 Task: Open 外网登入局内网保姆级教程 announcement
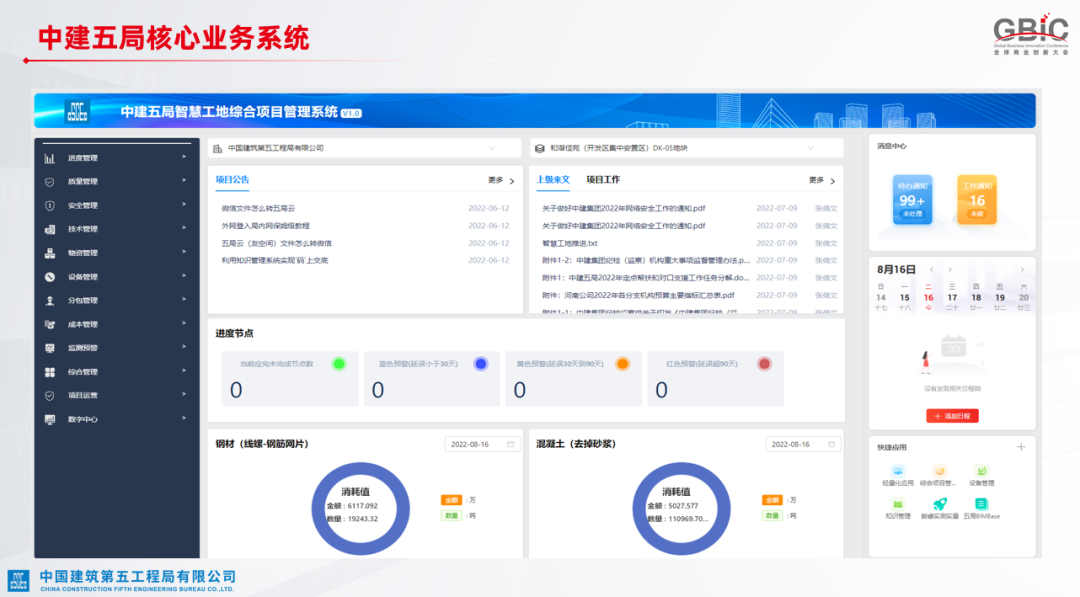pos(265,226)
